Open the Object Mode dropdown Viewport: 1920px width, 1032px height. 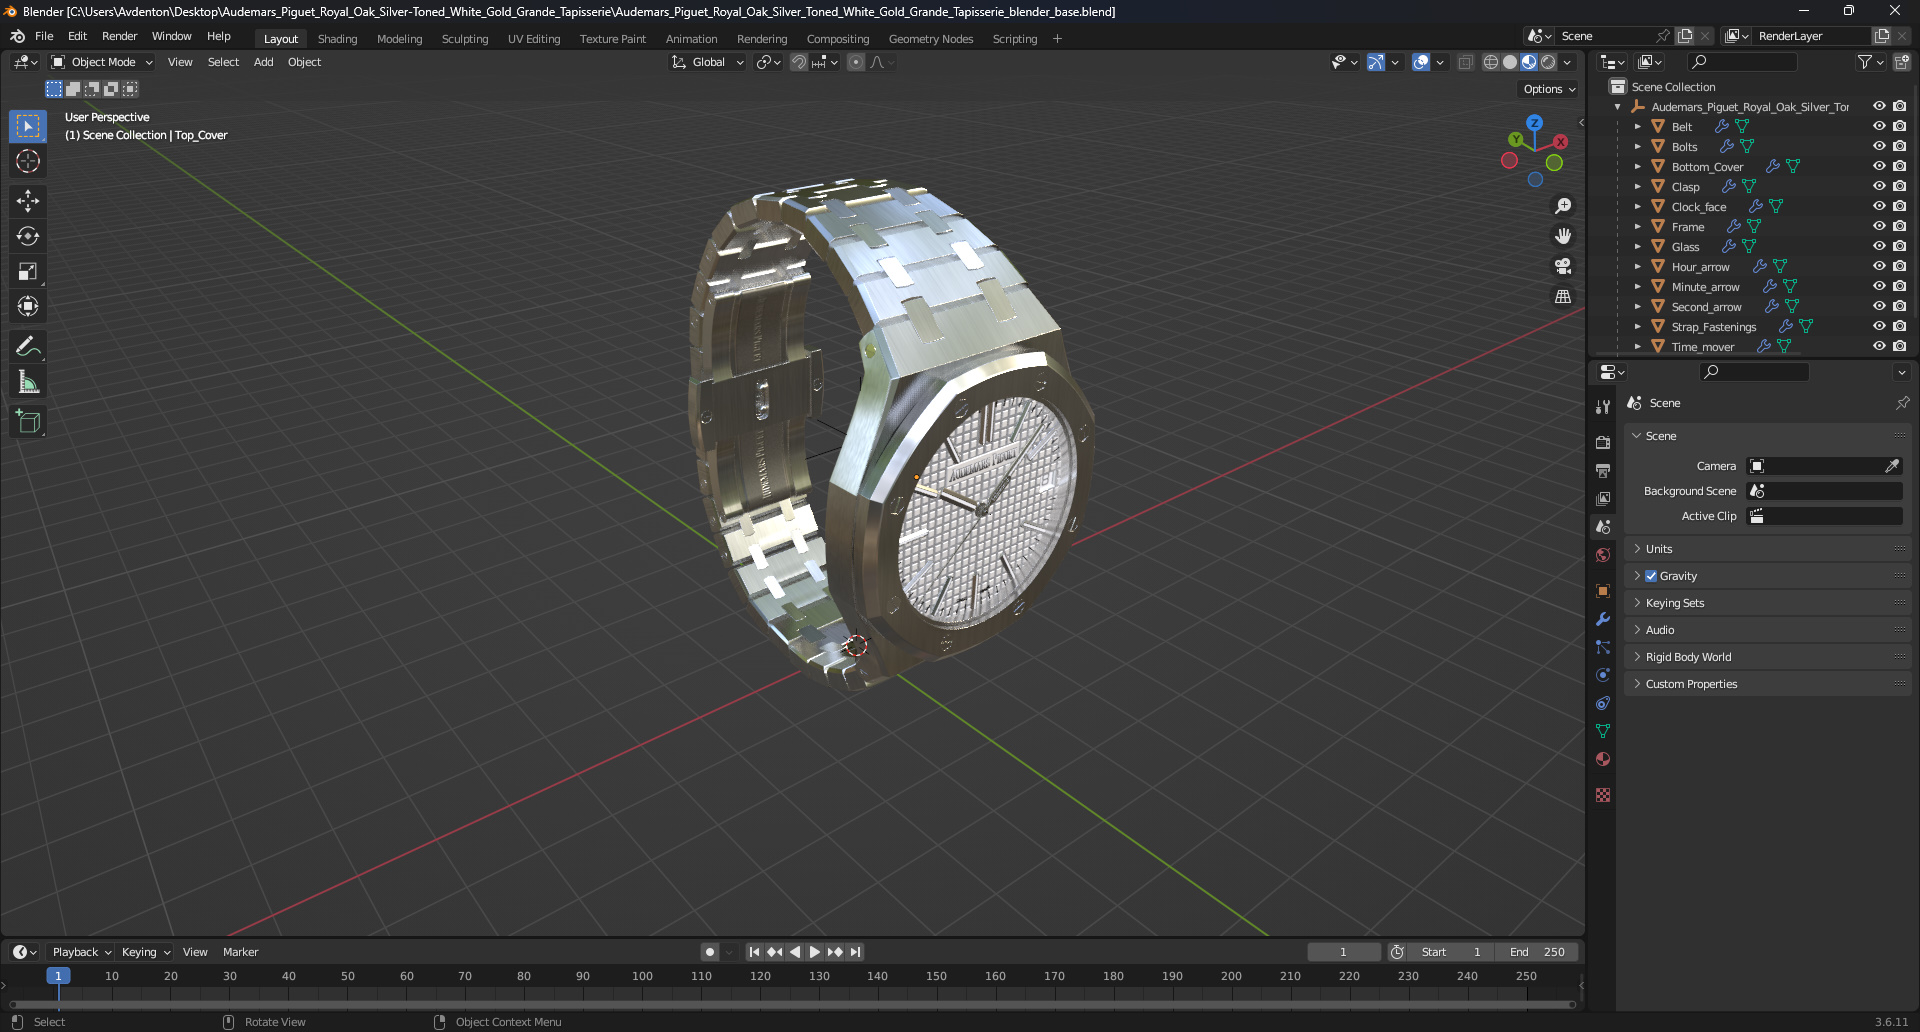[x=102, y=62]
